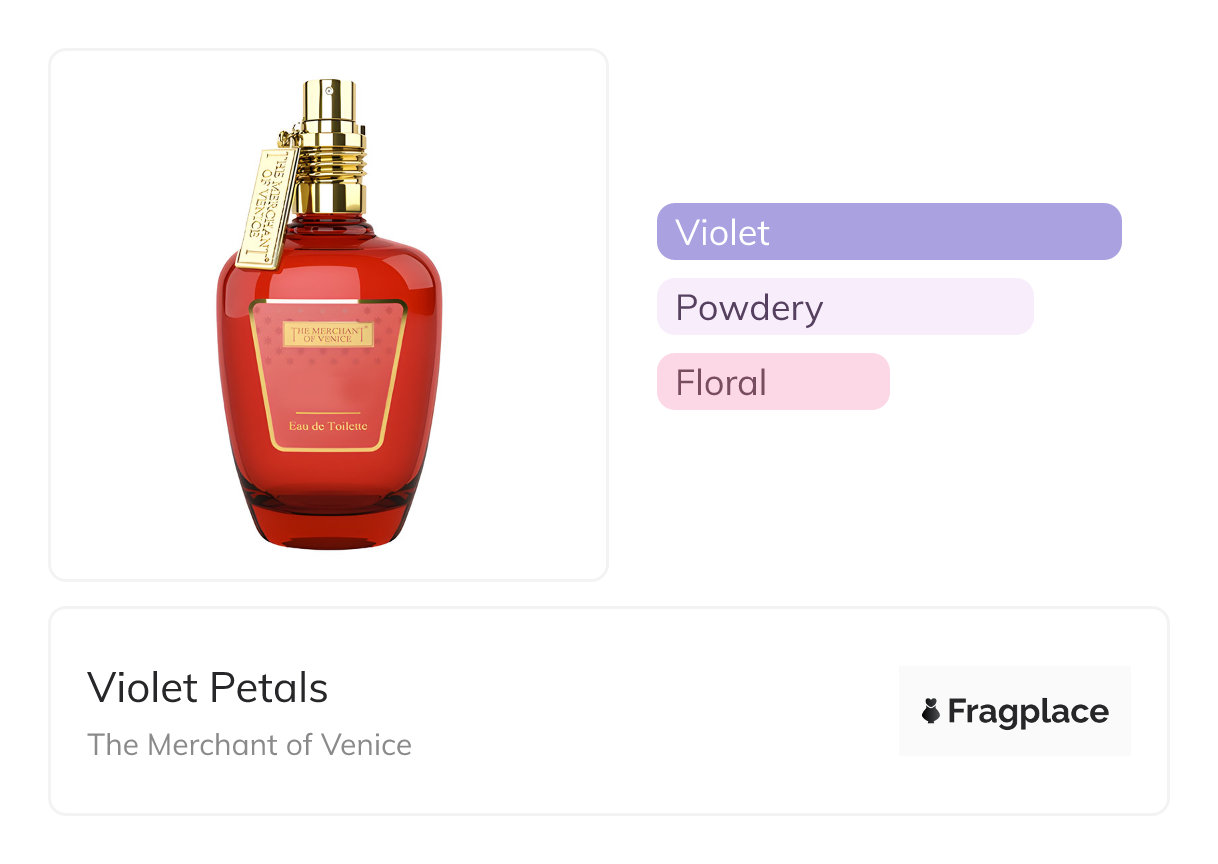Click the Fragplace bottle logo icon
The height and width of the screenshot is (864, 1218).
tap(931, 711)
